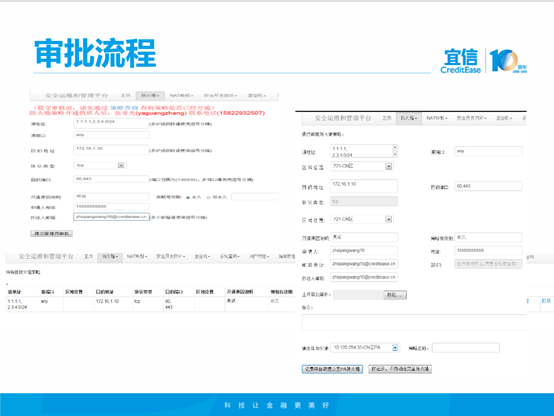
Task: Click the source address field with 1.1.1.1,2.3.4.0/24
Action: click(x=111, y=123)
